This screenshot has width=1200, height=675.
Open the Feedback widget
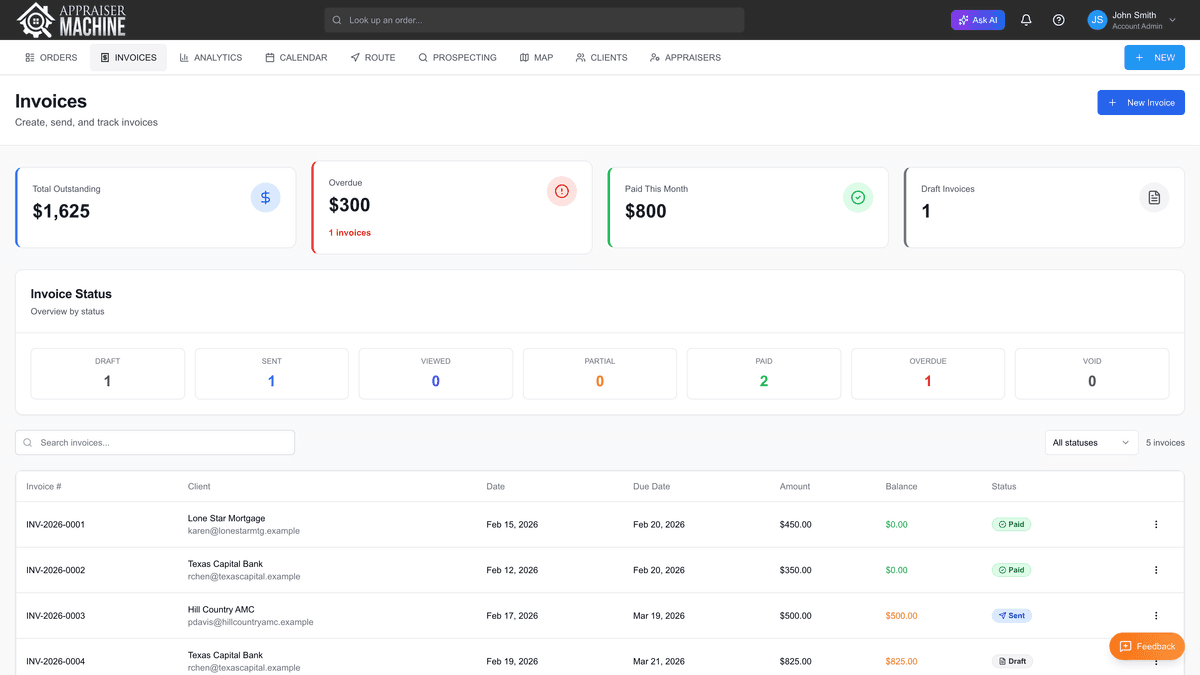click(1146, 646)
